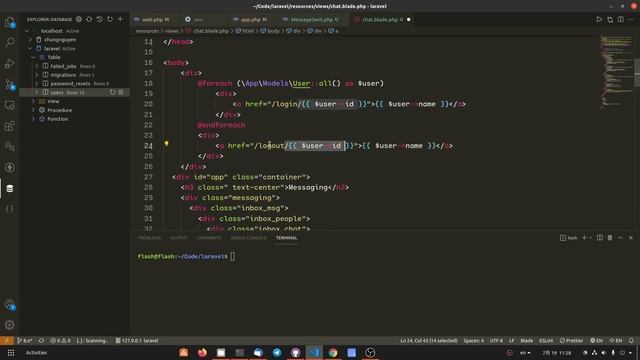
Task: Open the Accounts icon in activity bar
Action: [10, 304]
